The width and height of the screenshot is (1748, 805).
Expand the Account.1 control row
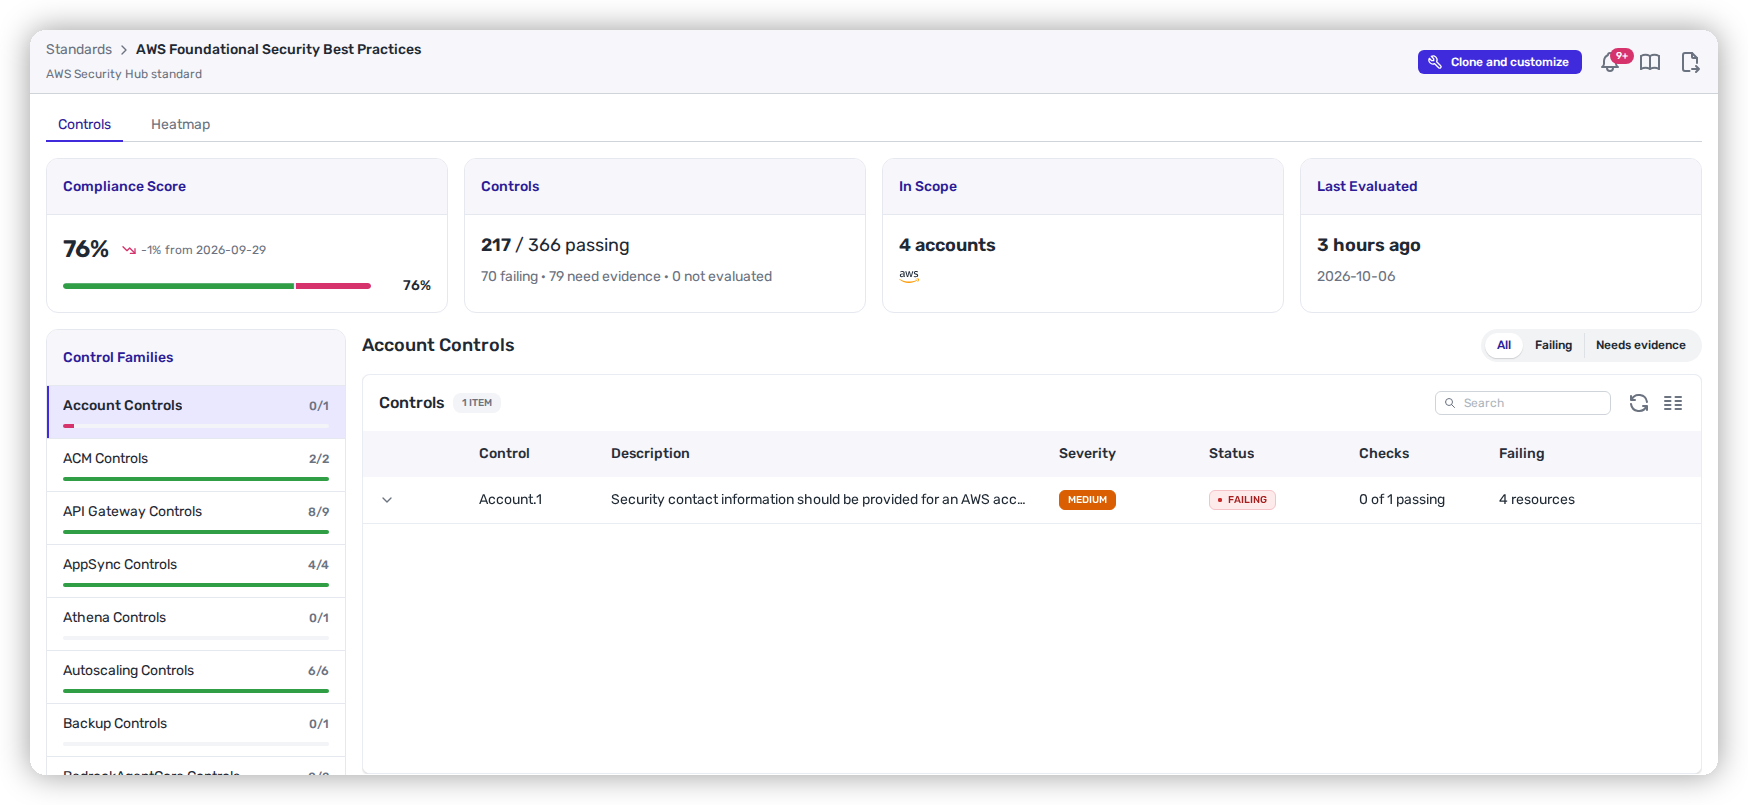click(x=387, y=500)
